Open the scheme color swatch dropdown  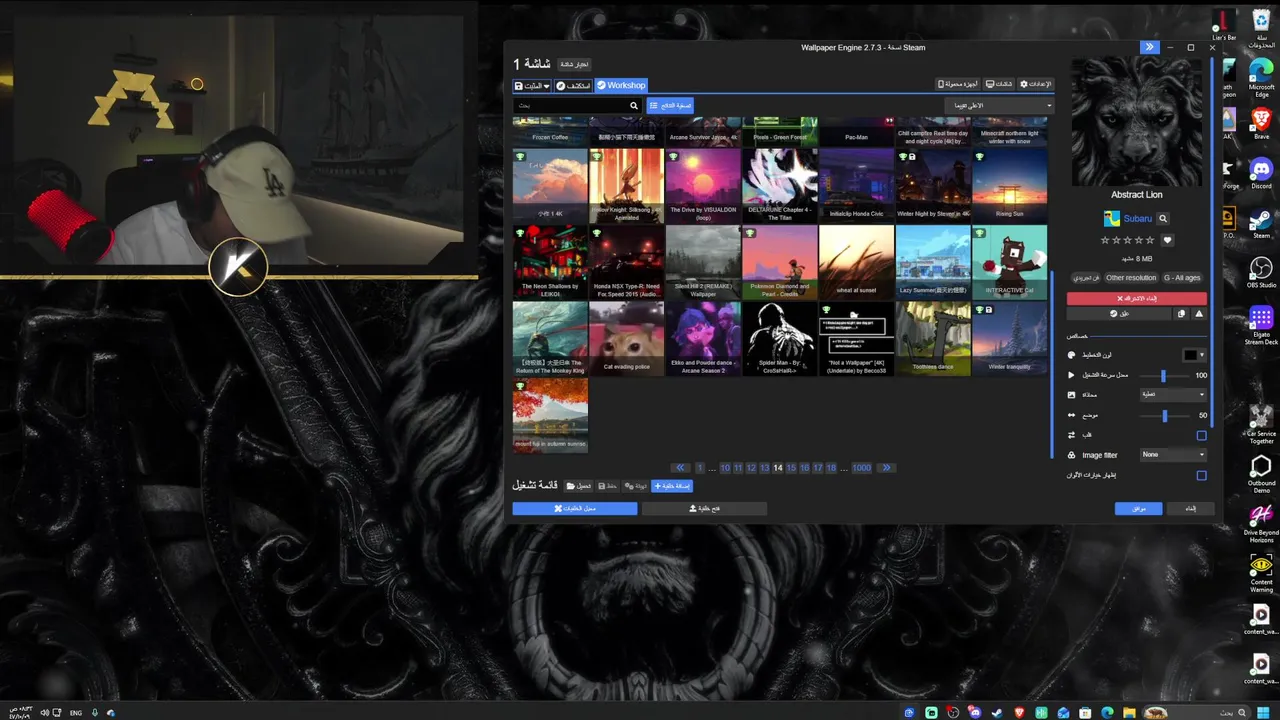coord(1194,355)
